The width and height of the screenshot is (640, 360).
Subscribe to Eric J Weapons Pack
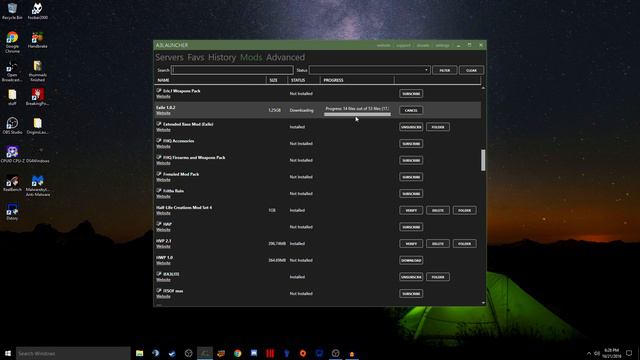(x=411, y=93)
